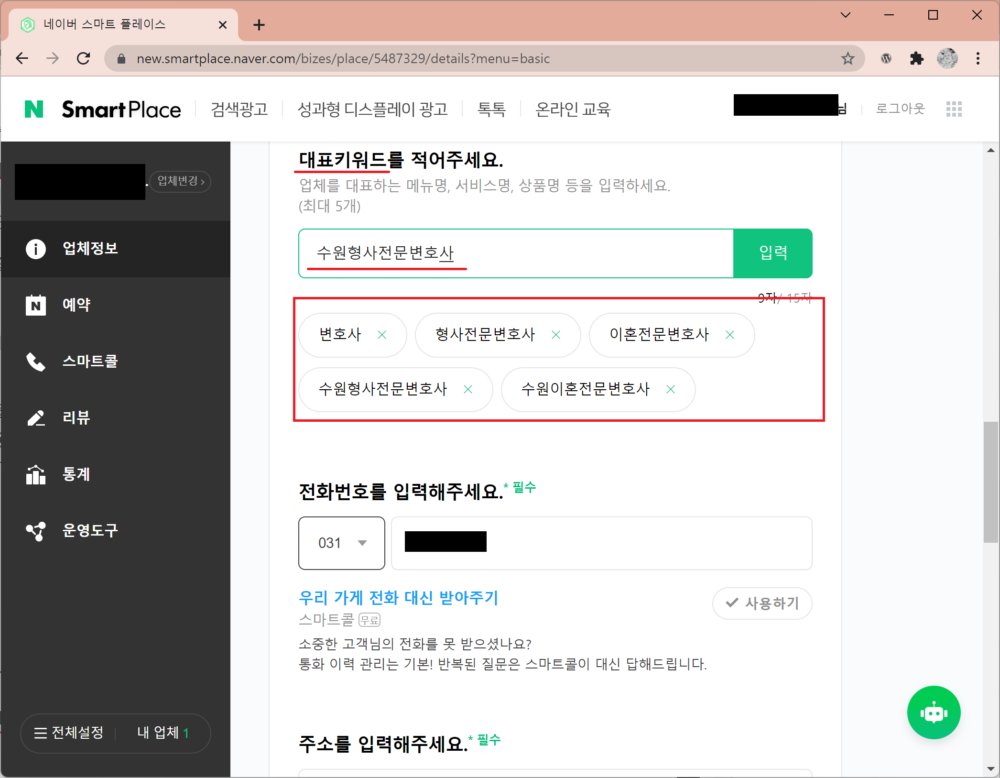Bookmark this page with the star icon
The height and width of the screenshot is (778, 1000).
pyautogui.click(x=848, y=58)
